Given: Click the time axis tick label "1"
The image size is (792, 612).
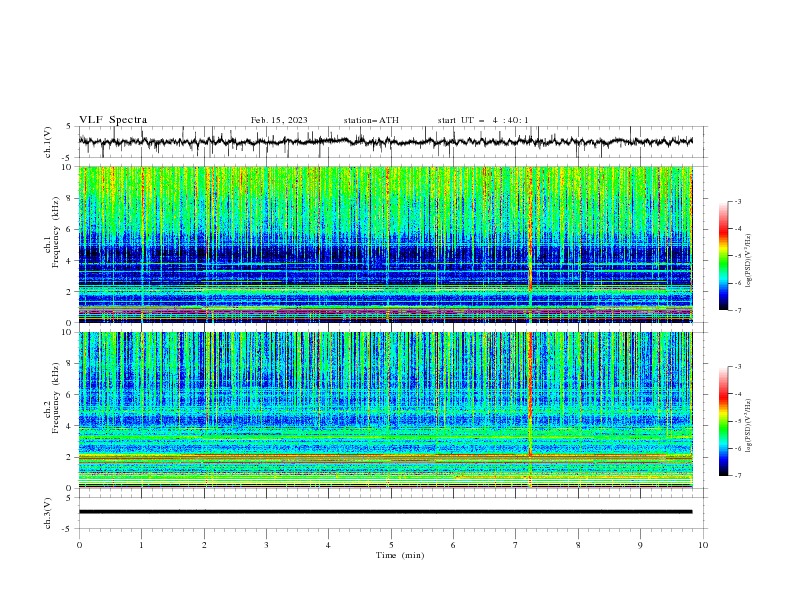Looking at the screenshot, I should [x=141, y=545].
